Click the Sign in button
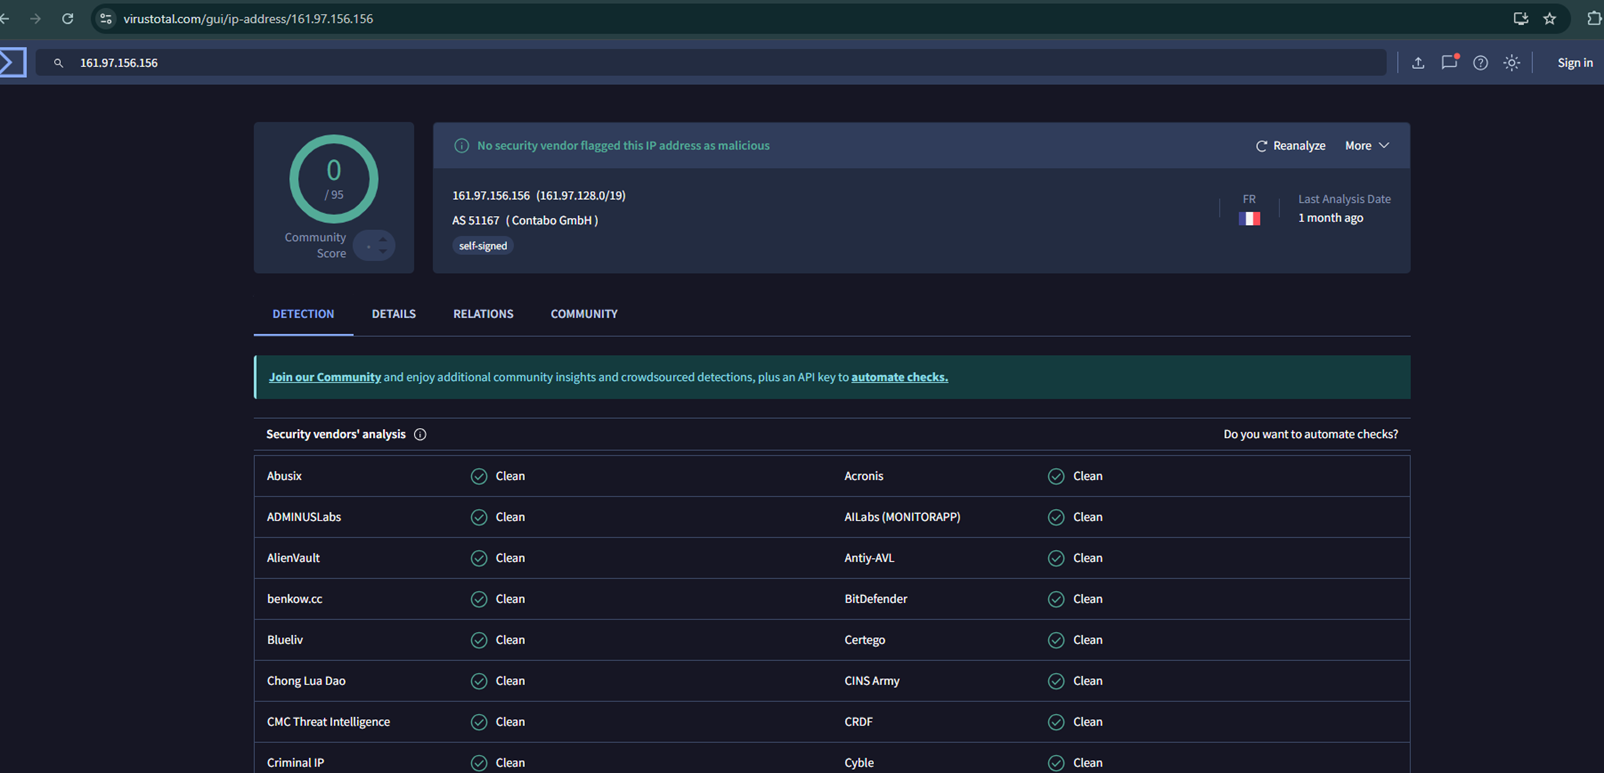Image resolution: width=1604 pixels, height=773 pixels. click(1575, 63)
